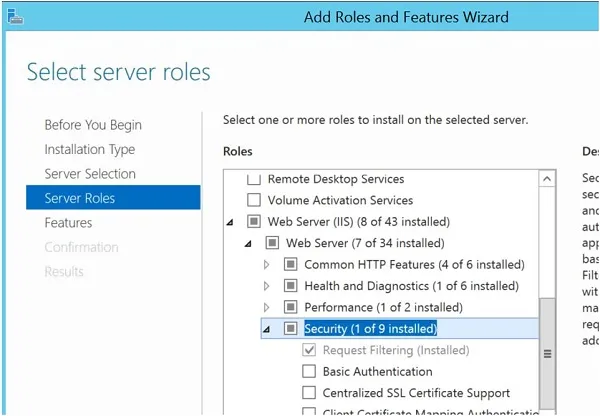Check the Remote Desktop Services checkbox
The image size is (600, 416).
point(253,179)
